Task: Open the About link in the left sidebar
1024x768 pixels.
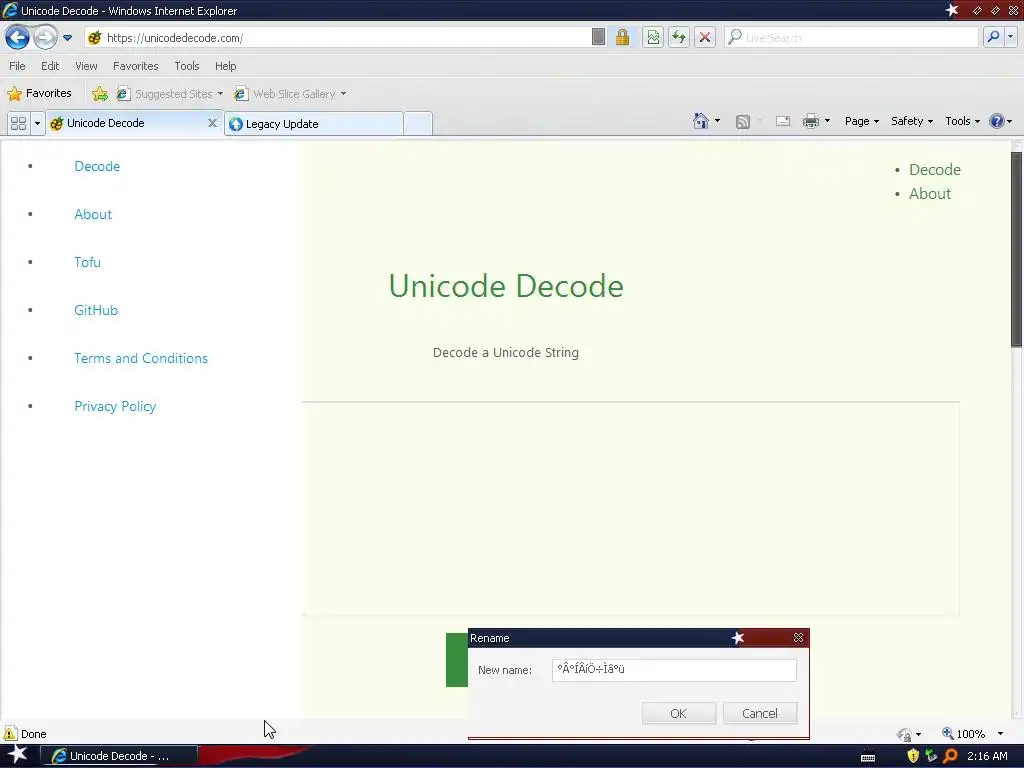Action: point(93,214)
